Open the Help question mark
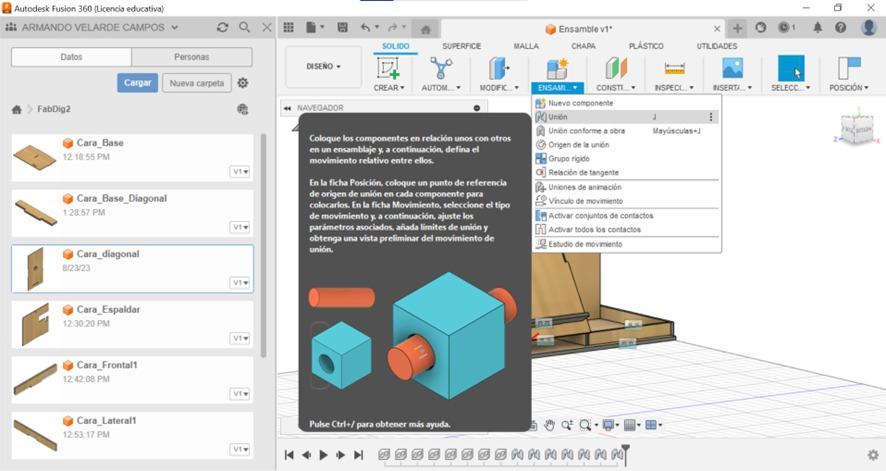This screenshot has width=886, height=471. click(x=840, y=27)
